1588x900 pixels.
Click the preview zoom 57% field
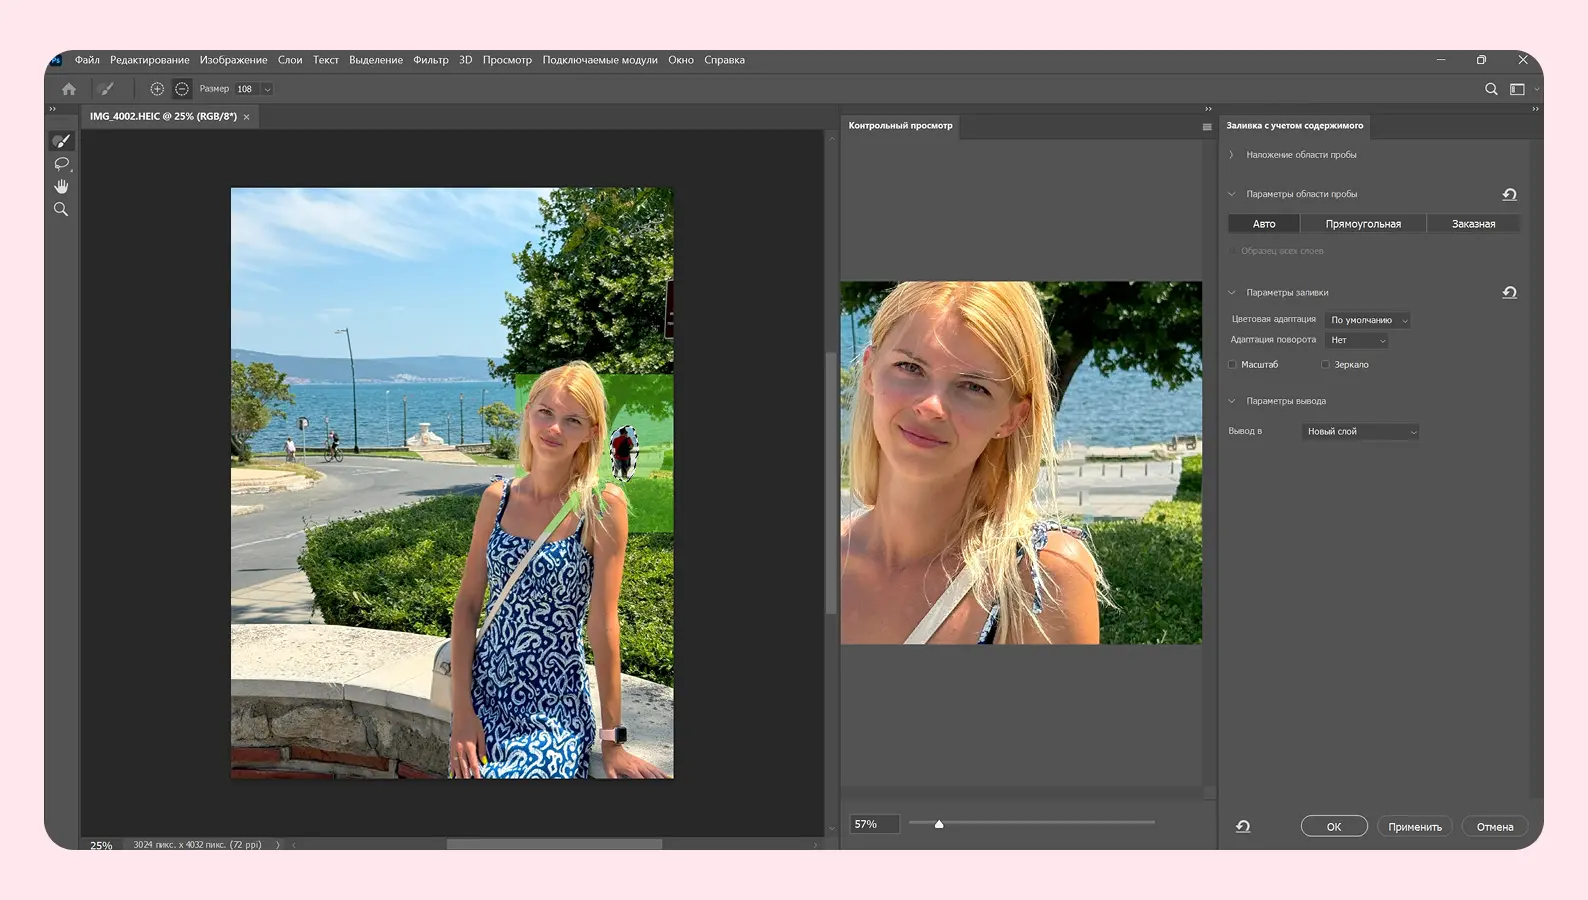(x=874, y=824)
